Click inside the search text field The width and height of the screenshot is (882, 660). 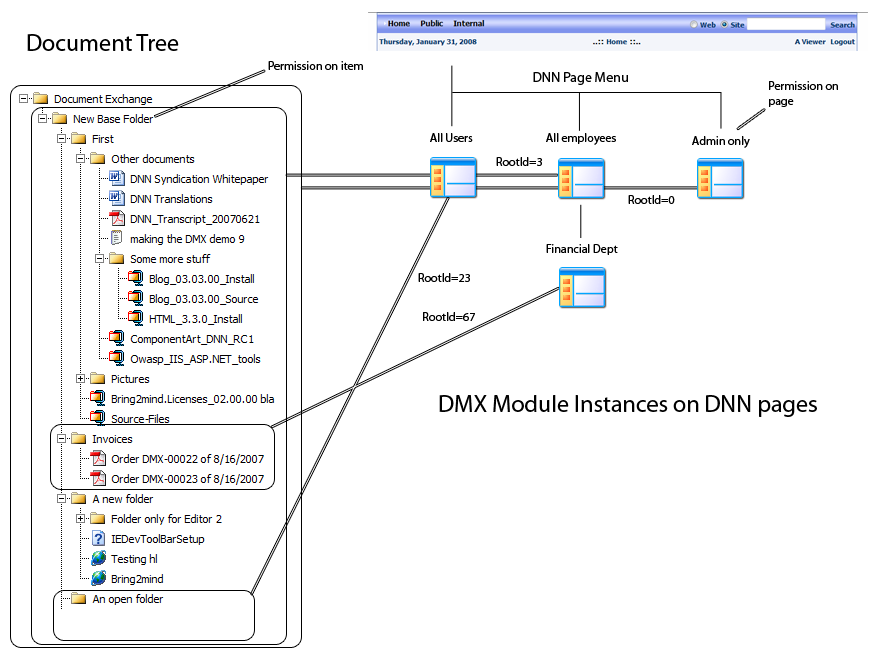(x=785, y=25)
